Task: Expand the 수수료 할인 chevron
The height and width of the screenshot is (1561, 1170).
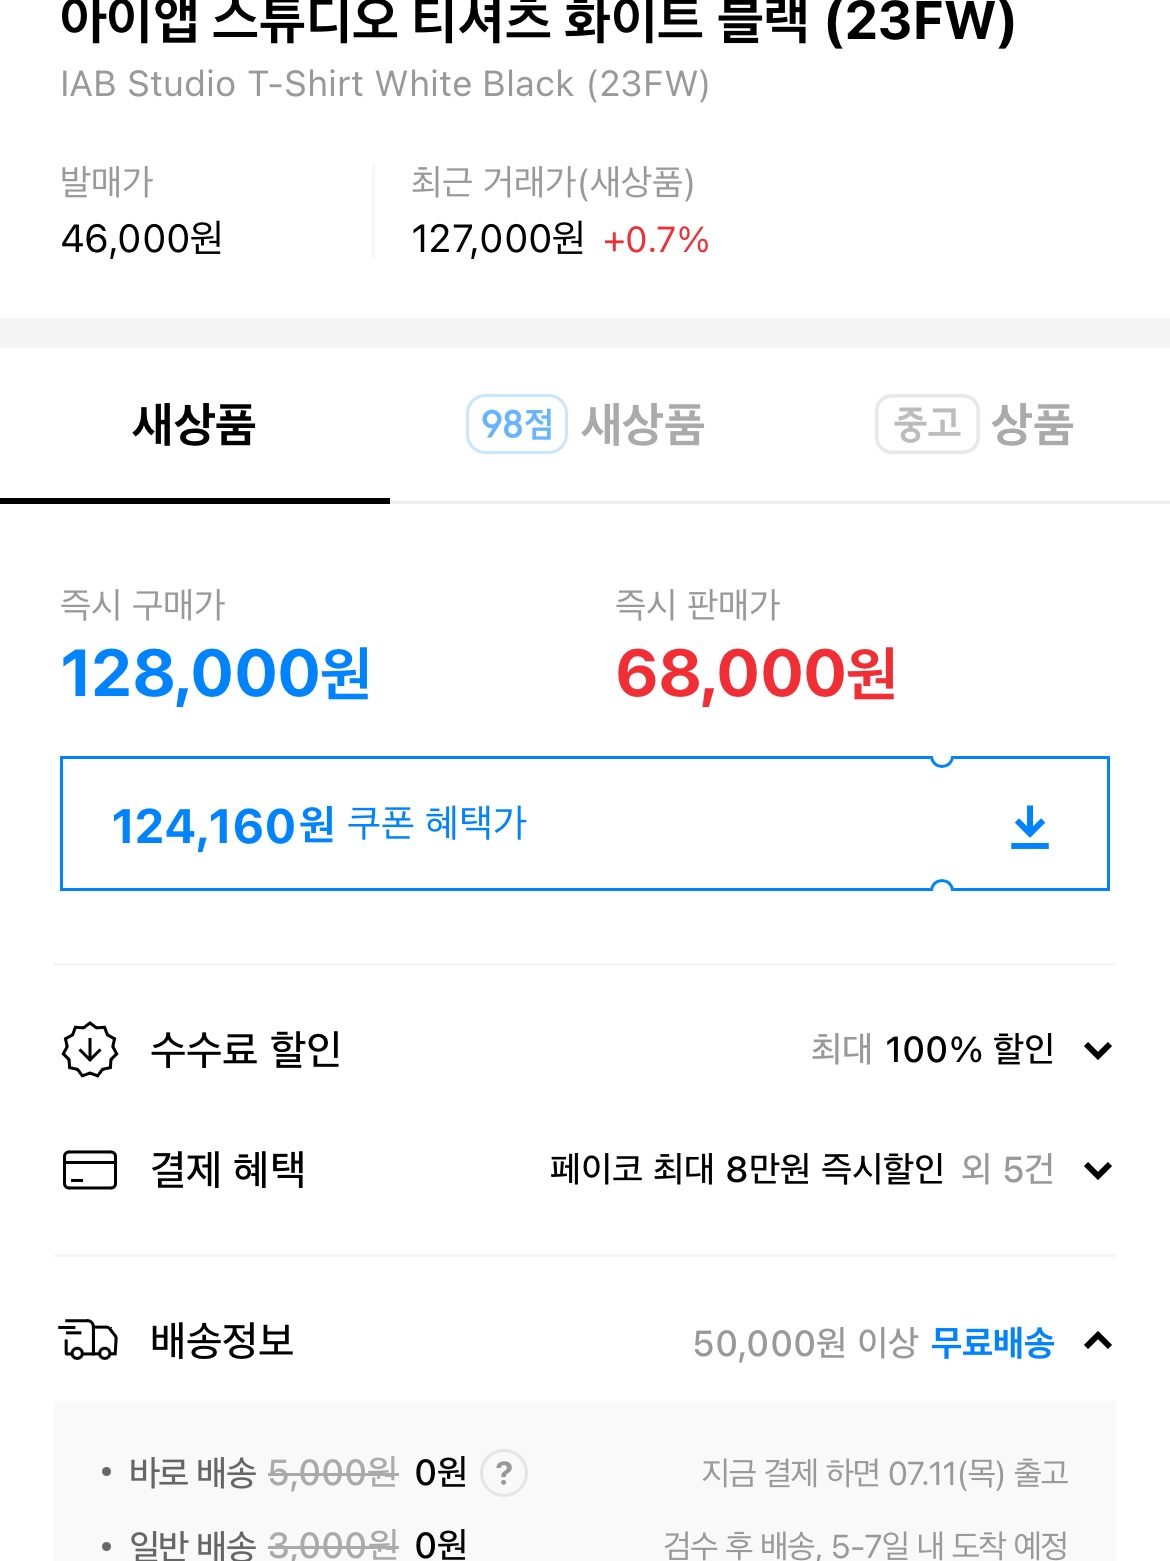Action: [1098, 1050]
